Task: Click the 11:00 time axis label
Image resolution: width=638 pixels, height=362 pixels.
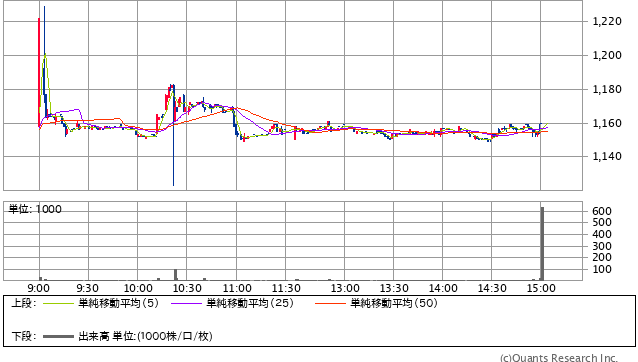Action: 237,288
